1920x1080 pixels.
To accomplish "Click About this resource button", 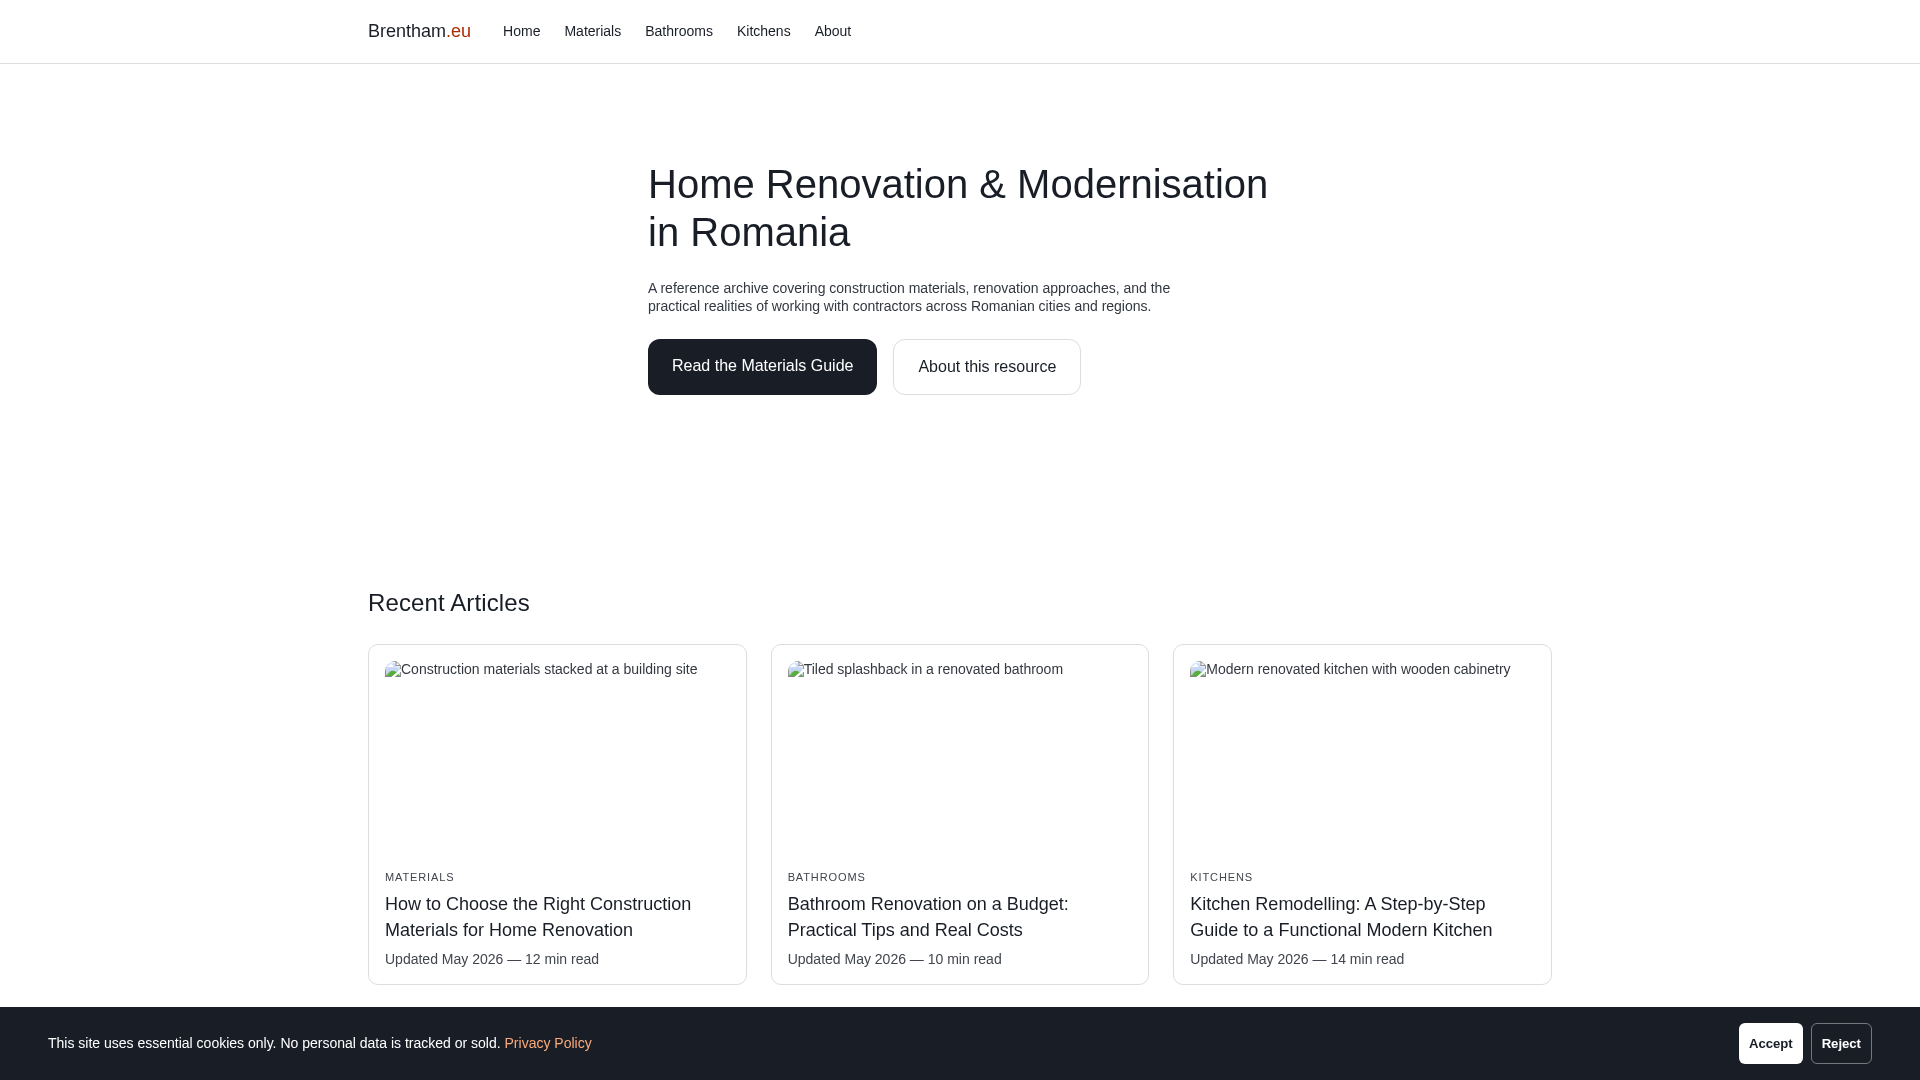I will pos(986,367).
